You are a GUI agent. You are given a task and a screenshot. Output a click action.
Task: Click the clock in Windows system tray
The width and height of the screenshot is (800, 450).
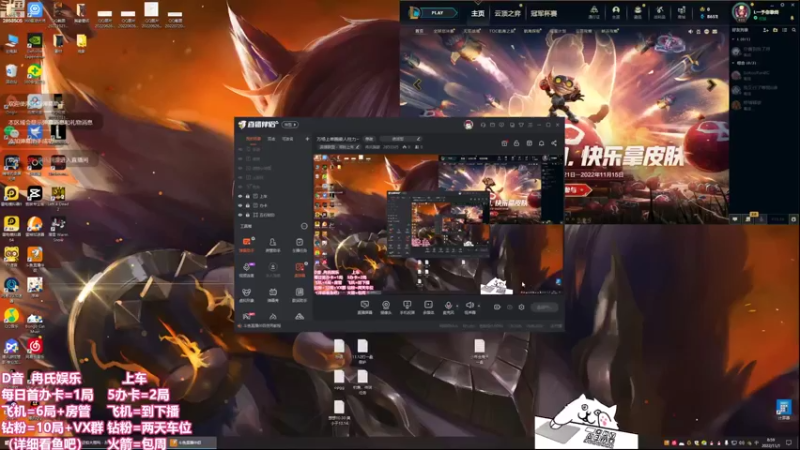tap(771, 442)
